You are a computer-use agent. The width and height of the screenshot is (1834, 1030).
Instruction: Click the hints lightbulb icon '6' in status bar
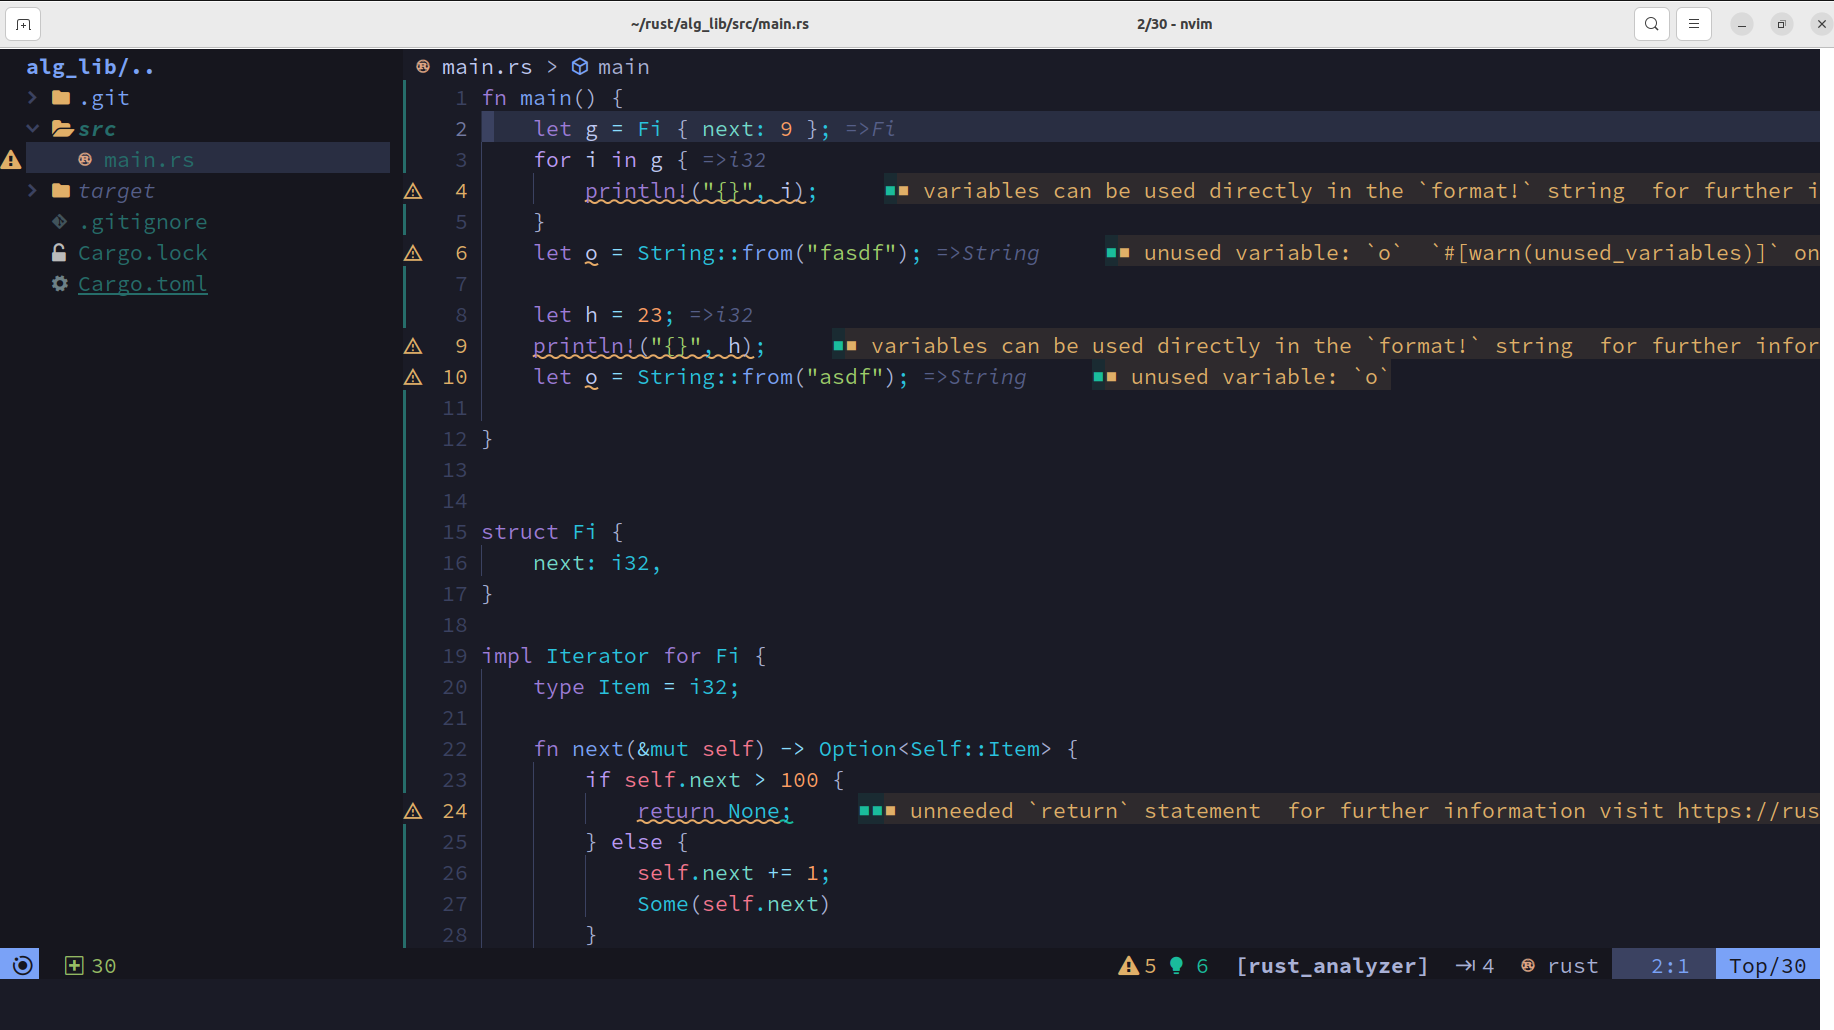click(x=1188, y=966)
